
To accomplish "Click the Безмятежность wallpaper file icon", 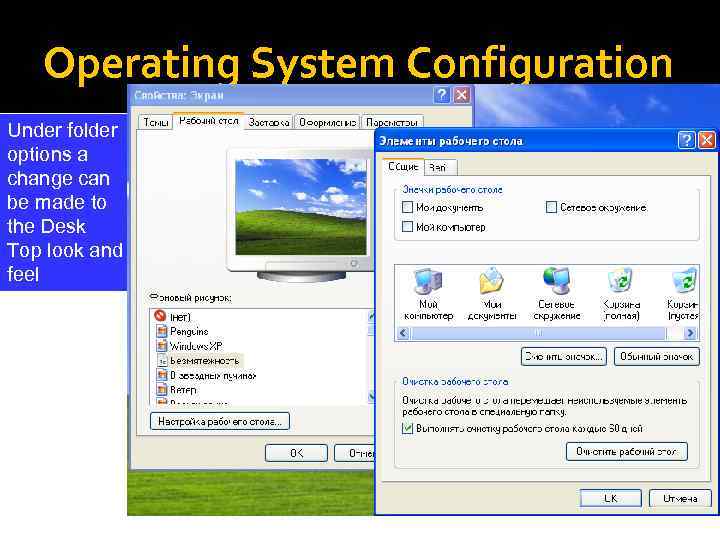I will (161, 360).
